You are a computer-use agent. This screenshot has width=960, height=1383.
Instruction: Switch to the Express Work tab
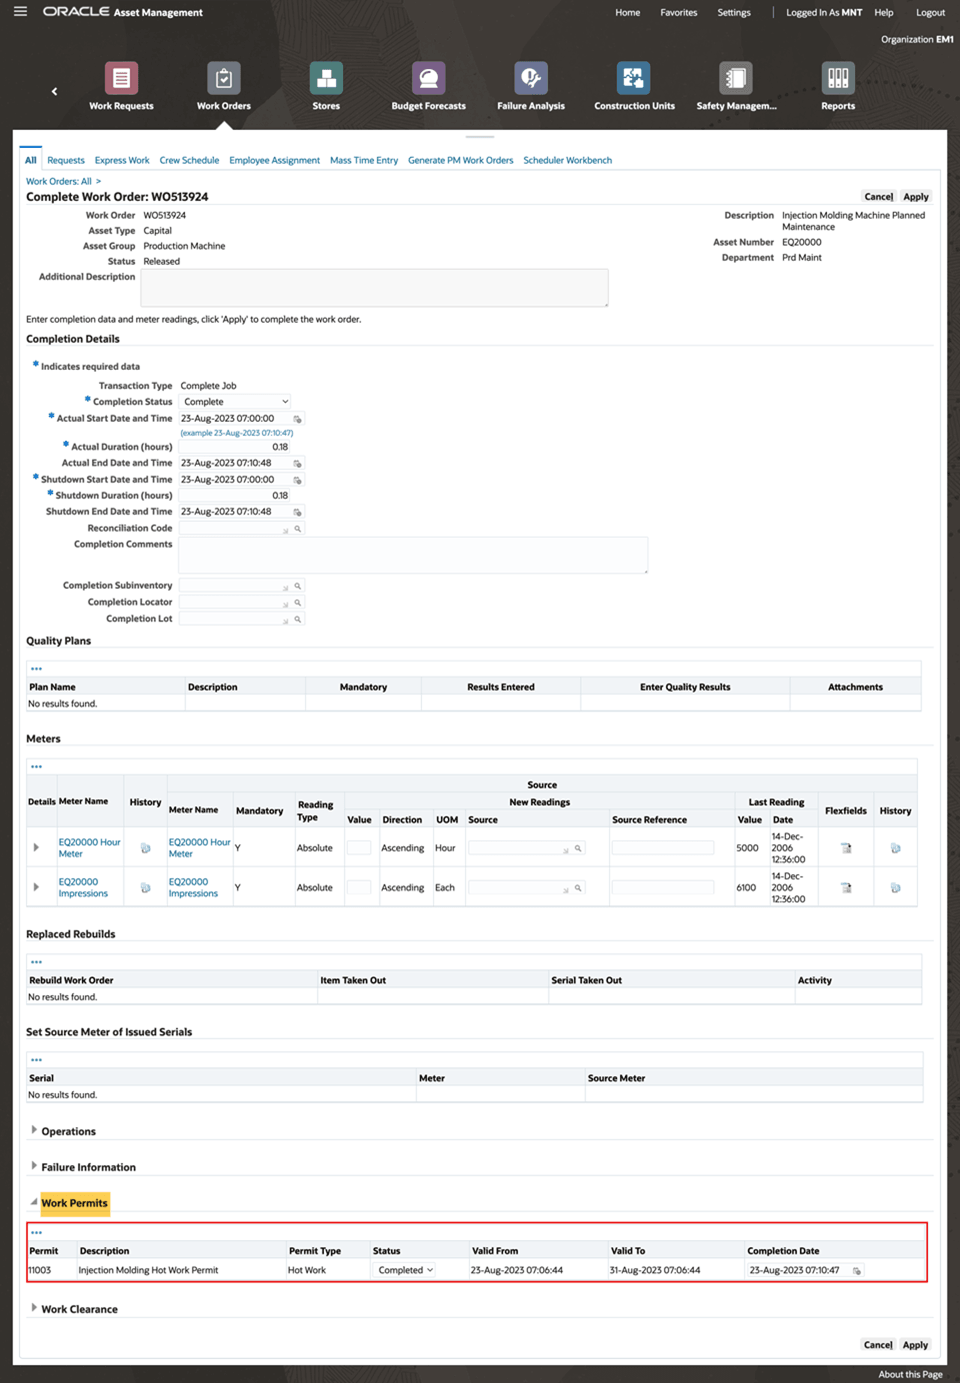pos(122,160)
